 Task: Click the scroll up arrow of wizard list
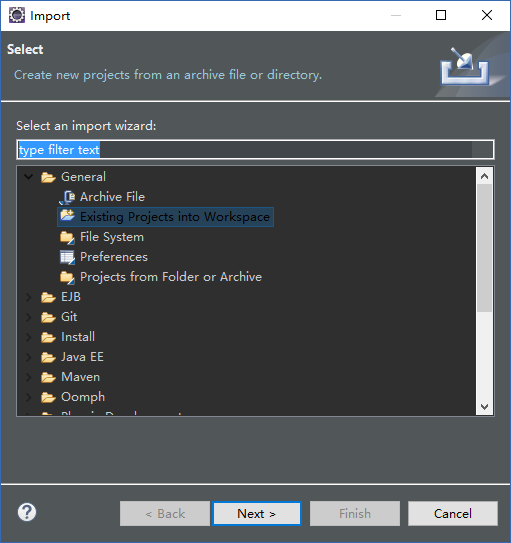tap(484, 176)
